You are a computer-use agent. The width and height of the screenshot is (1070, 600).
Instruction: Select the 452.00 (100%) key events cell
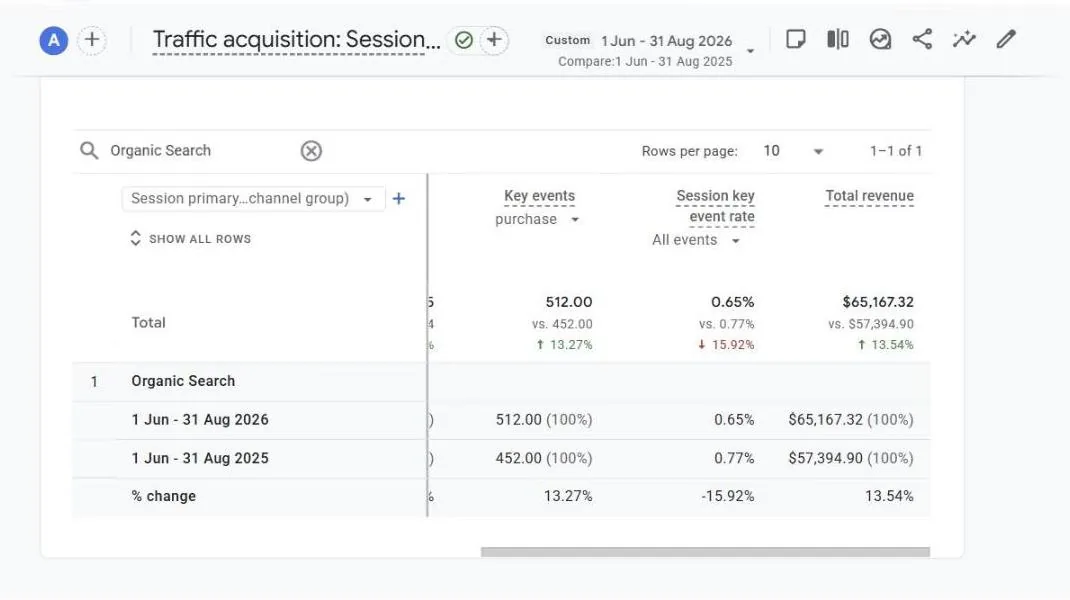click(x=544, y=458)
